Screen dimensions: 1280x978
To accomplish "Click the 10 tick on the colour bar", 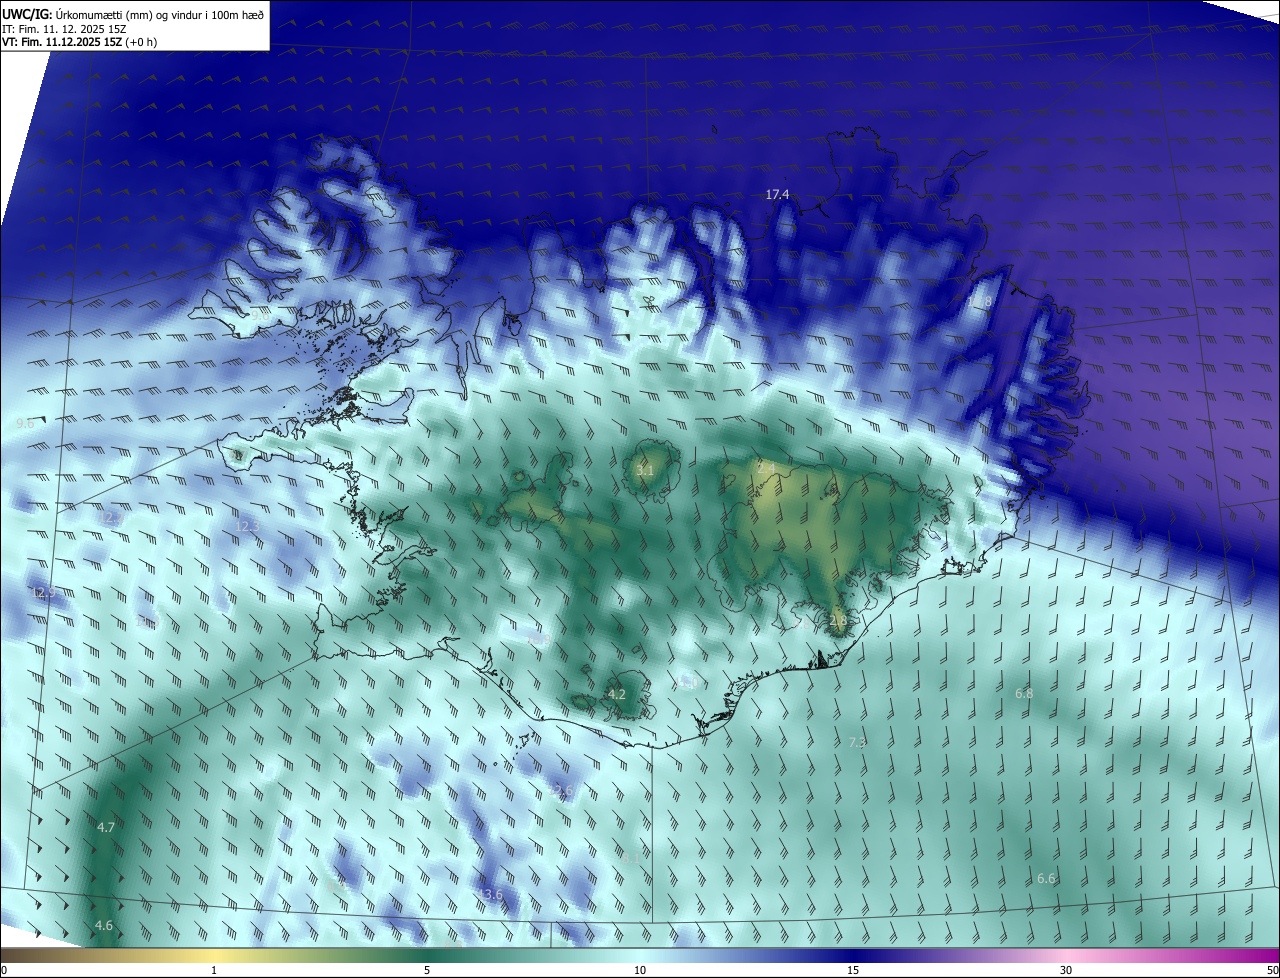I will click(640, 970).
